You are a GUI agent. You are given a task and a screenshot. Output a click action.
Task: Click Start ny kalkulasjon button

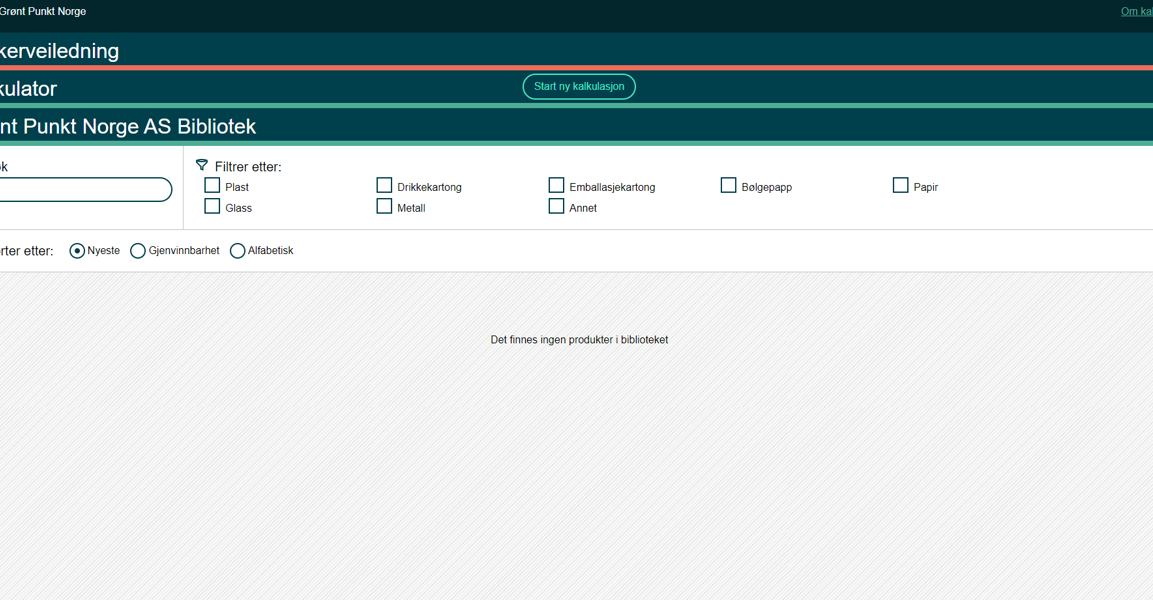click(x=579, y=87)
